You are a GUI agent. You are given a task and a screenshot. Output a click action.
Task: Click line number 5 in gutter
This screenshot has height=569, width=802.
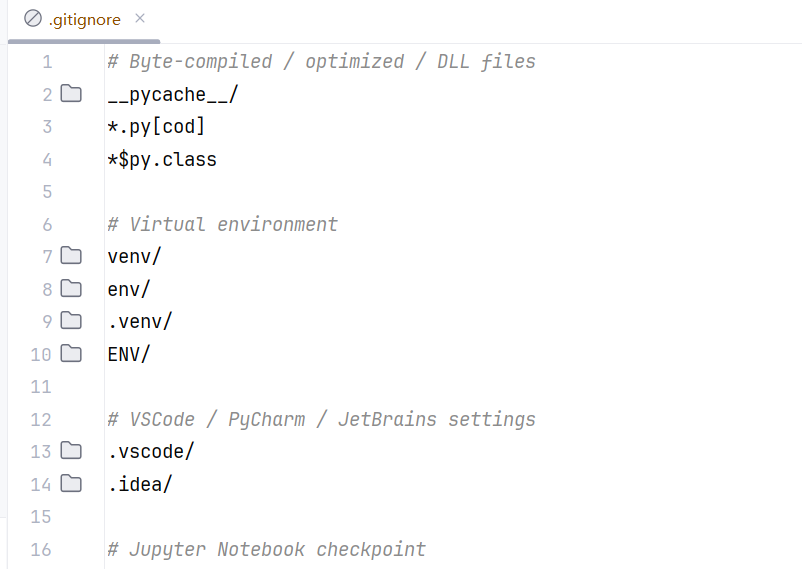[x=47, y=192]
